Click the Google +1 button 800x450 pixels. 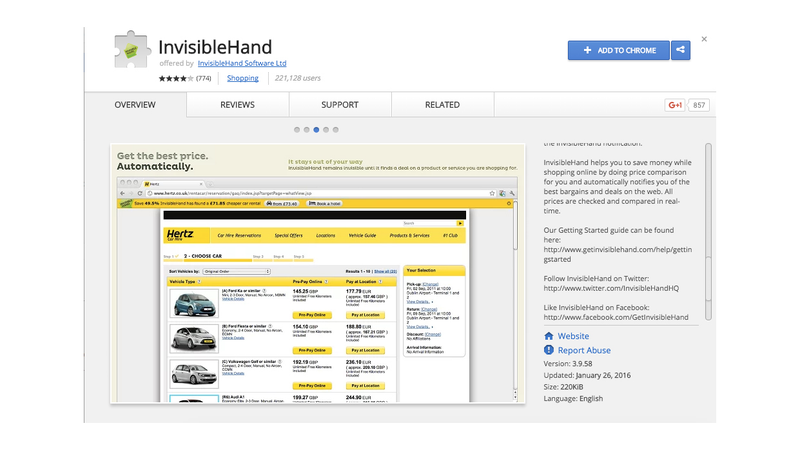pos(675,105)
